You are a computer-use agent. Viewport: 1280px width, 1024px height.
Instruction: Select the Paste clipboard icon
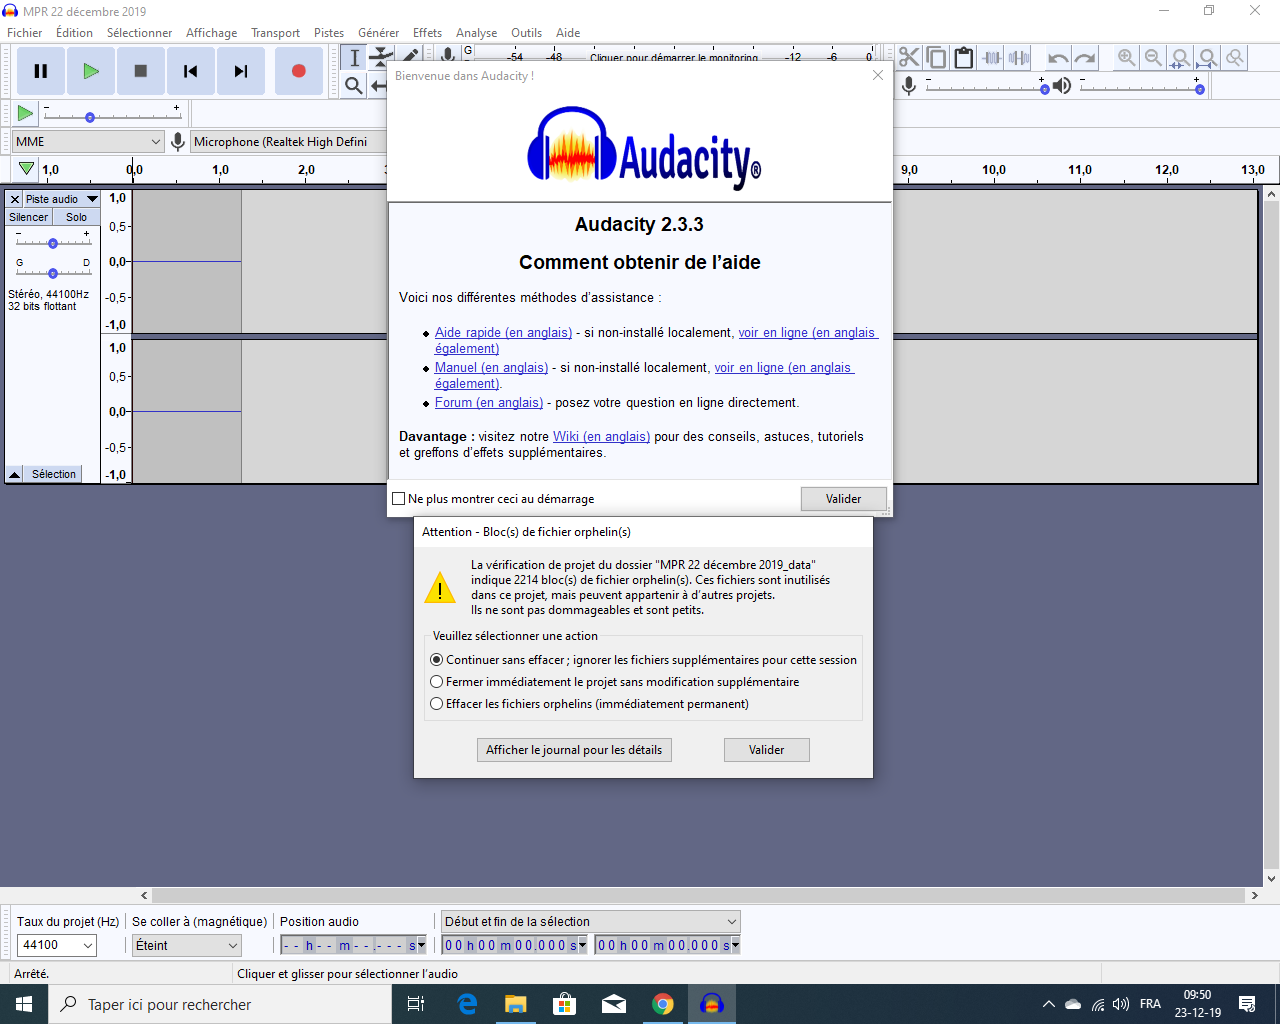963,58
